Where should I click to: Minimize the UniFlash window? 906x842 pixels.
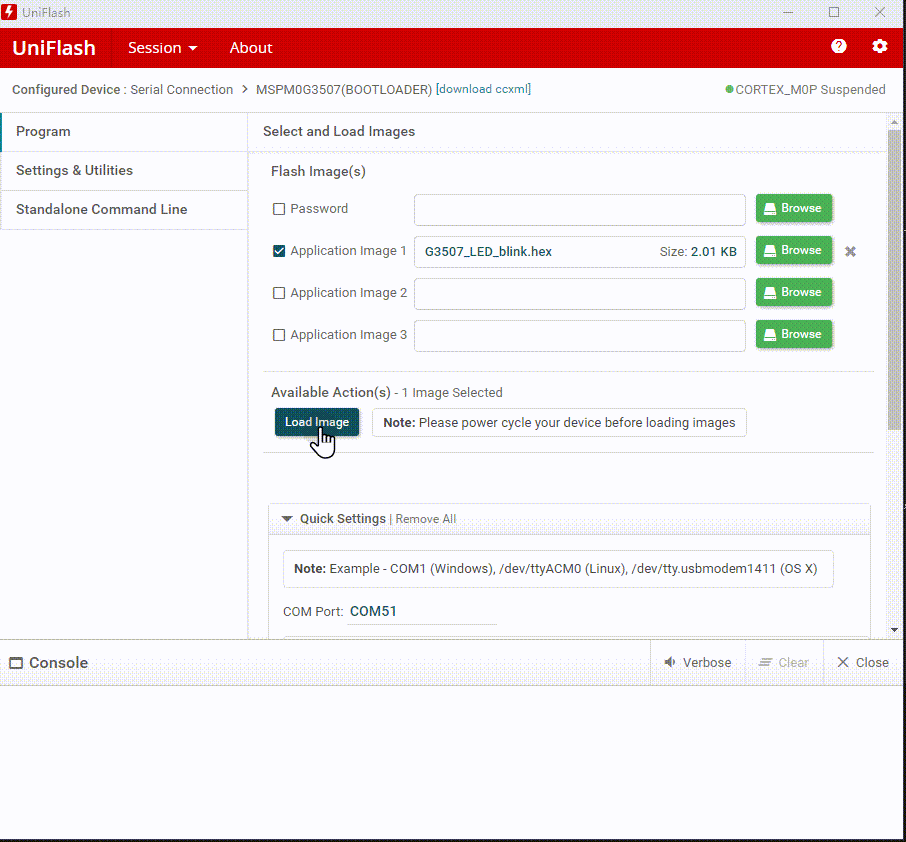click(x=788, y=12)
